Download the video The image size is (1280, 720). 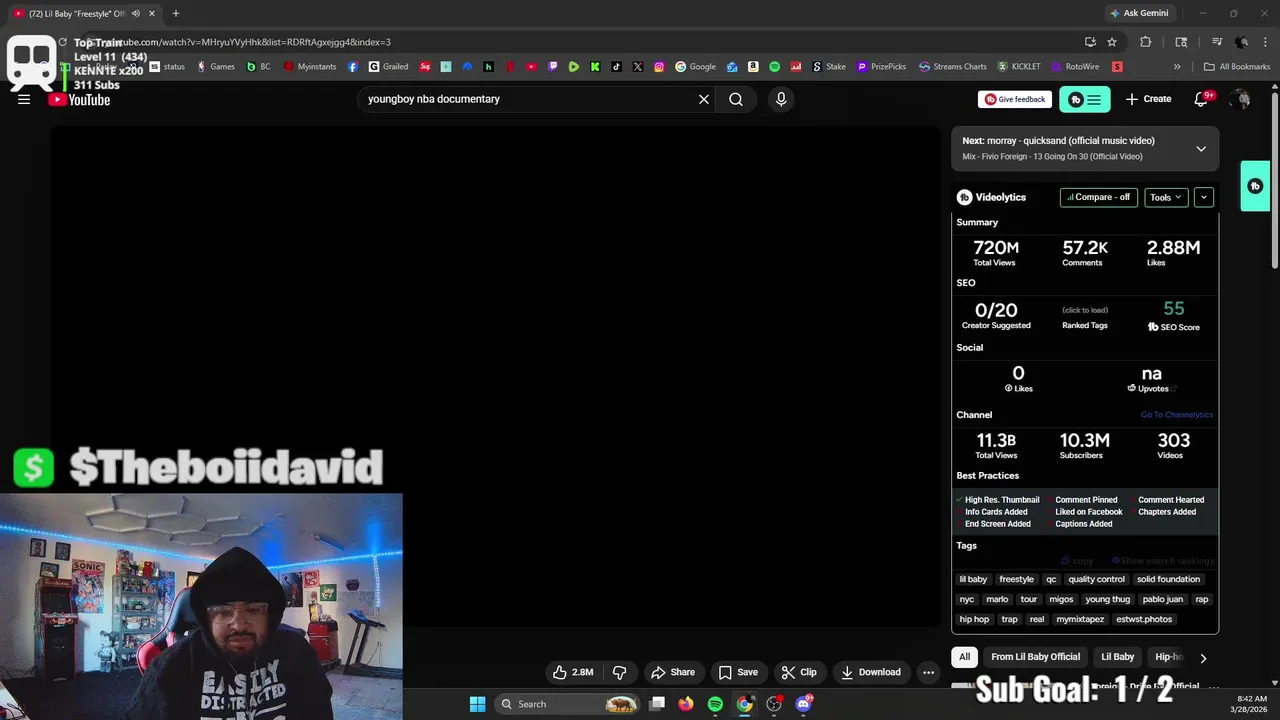click(x=871, y=672)
